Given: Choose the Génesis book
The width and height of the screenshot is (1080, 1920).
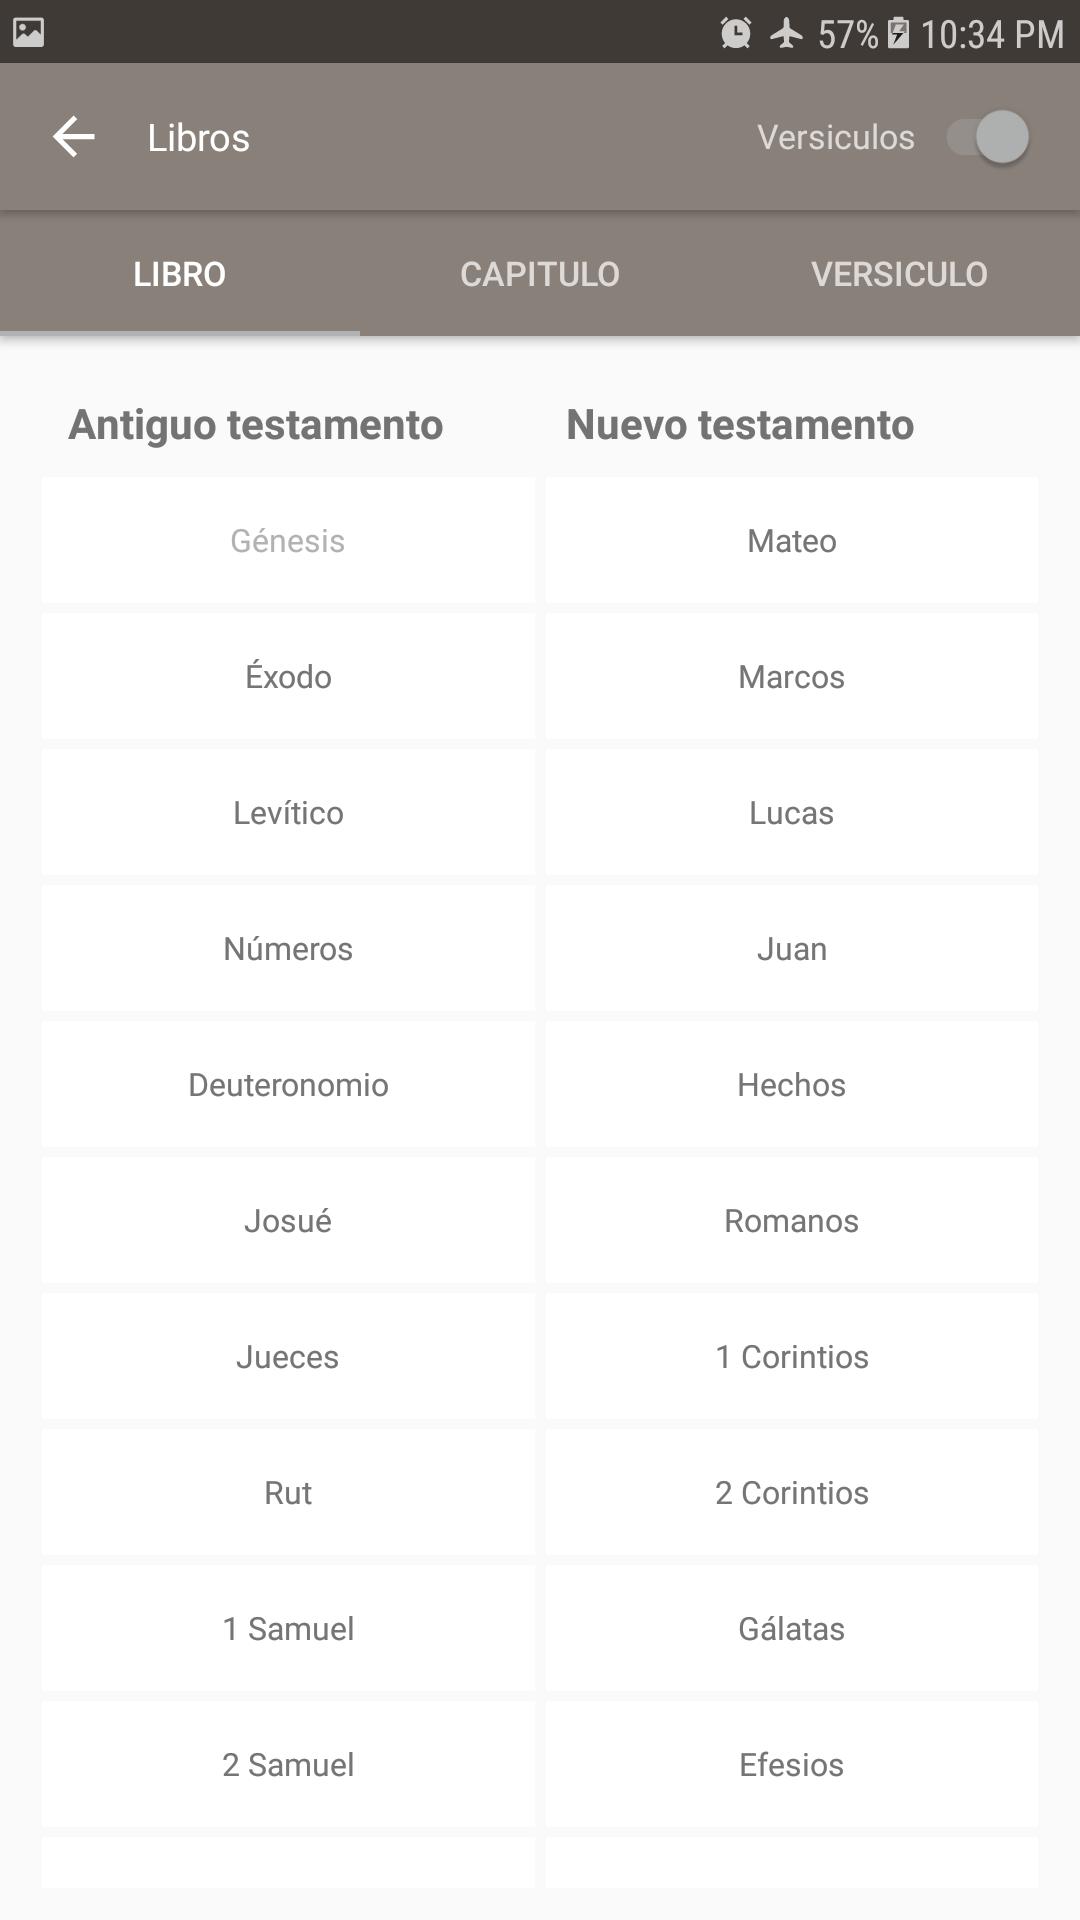Looking at the screenshot, I should (288, 540).
